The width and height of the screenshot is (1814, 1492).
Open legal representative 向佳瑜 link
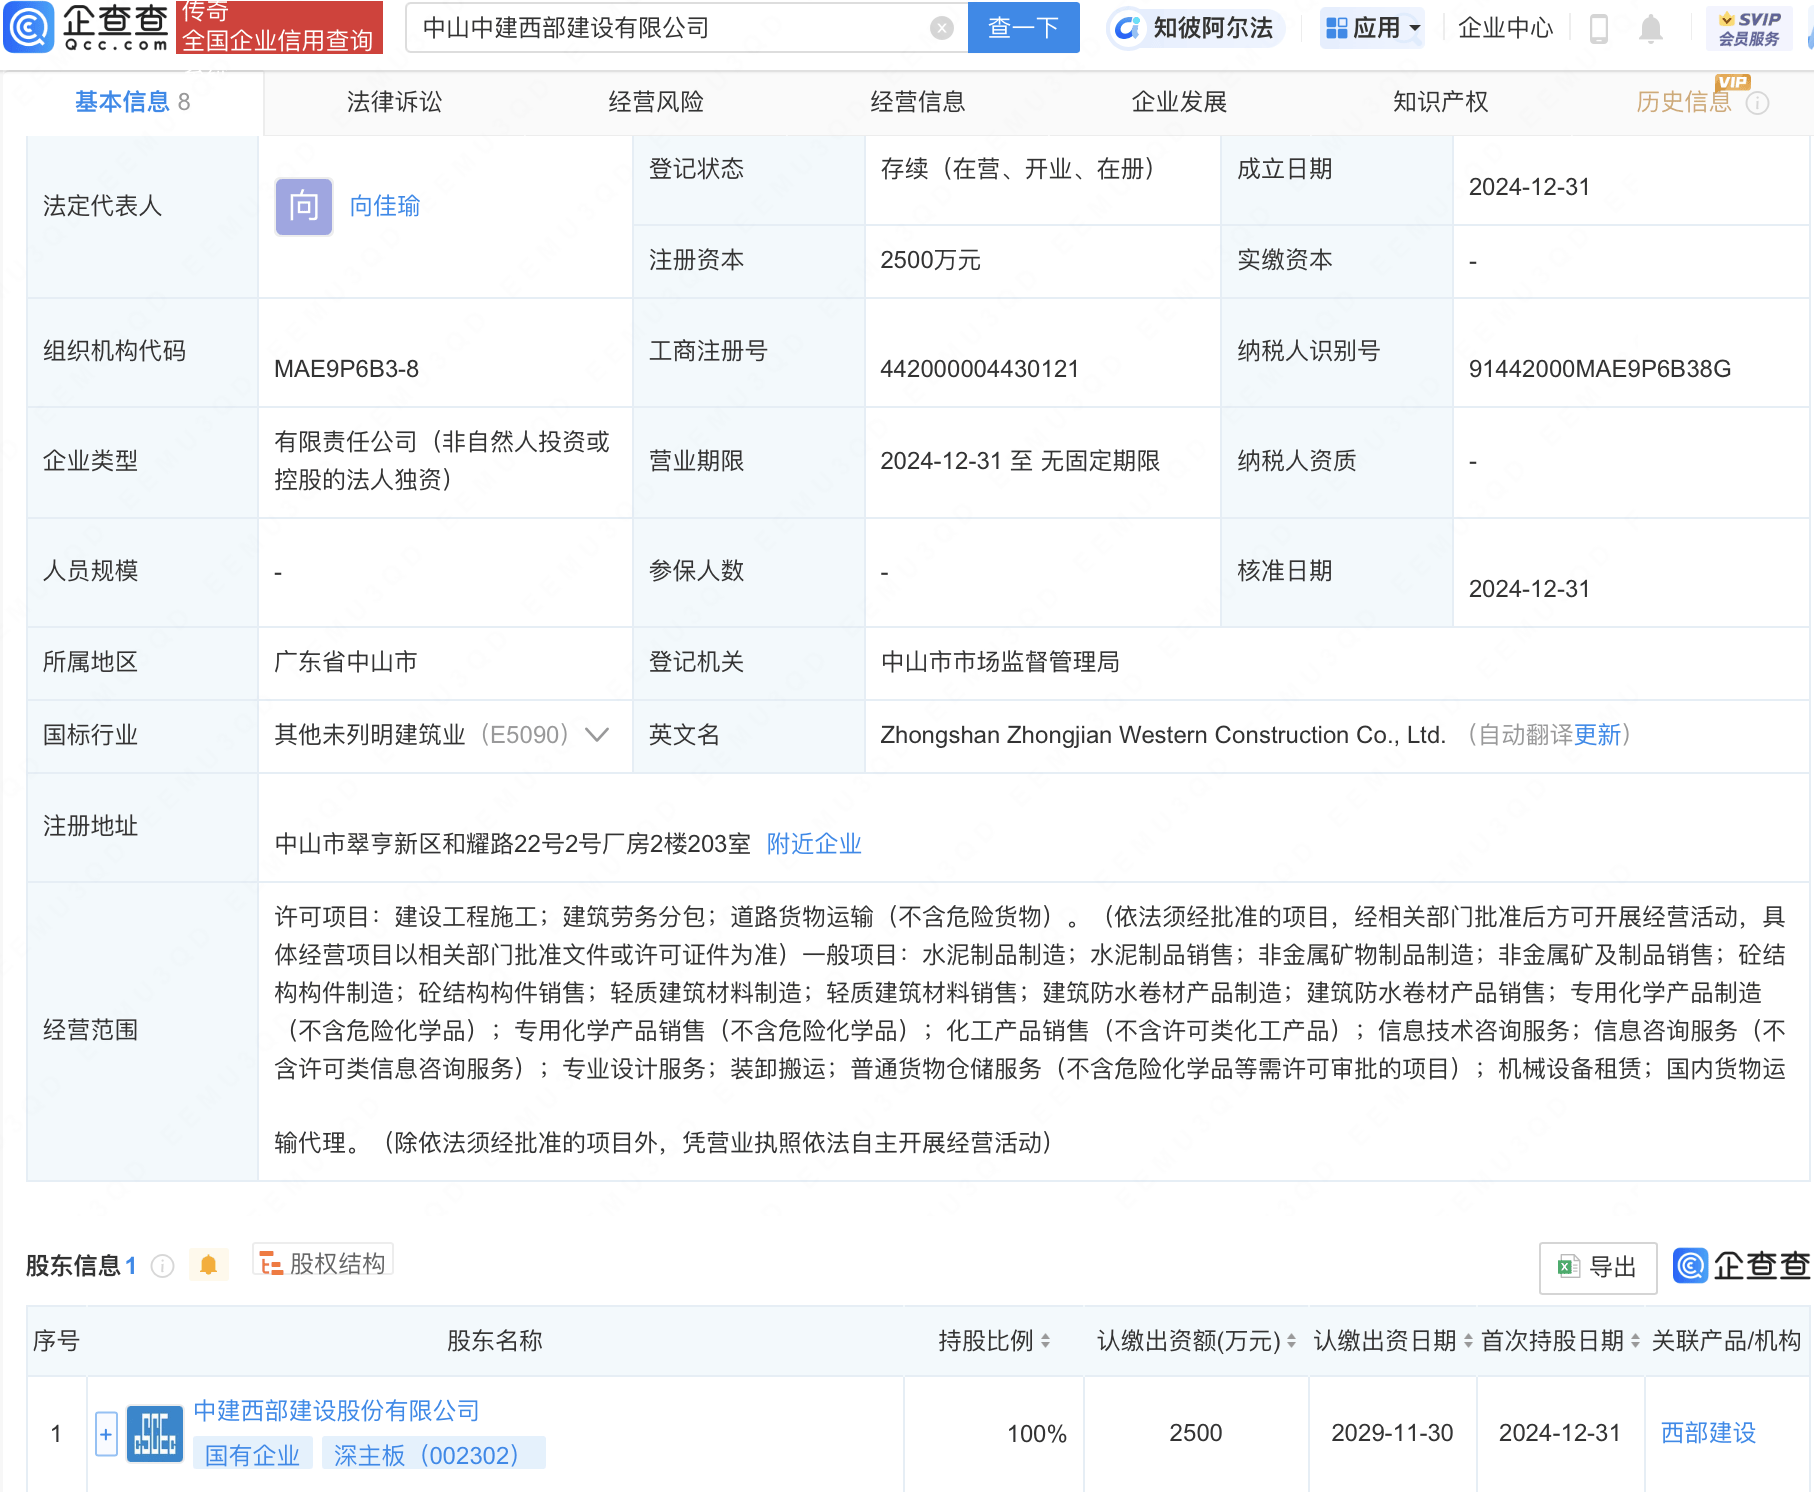click(385, 206)
